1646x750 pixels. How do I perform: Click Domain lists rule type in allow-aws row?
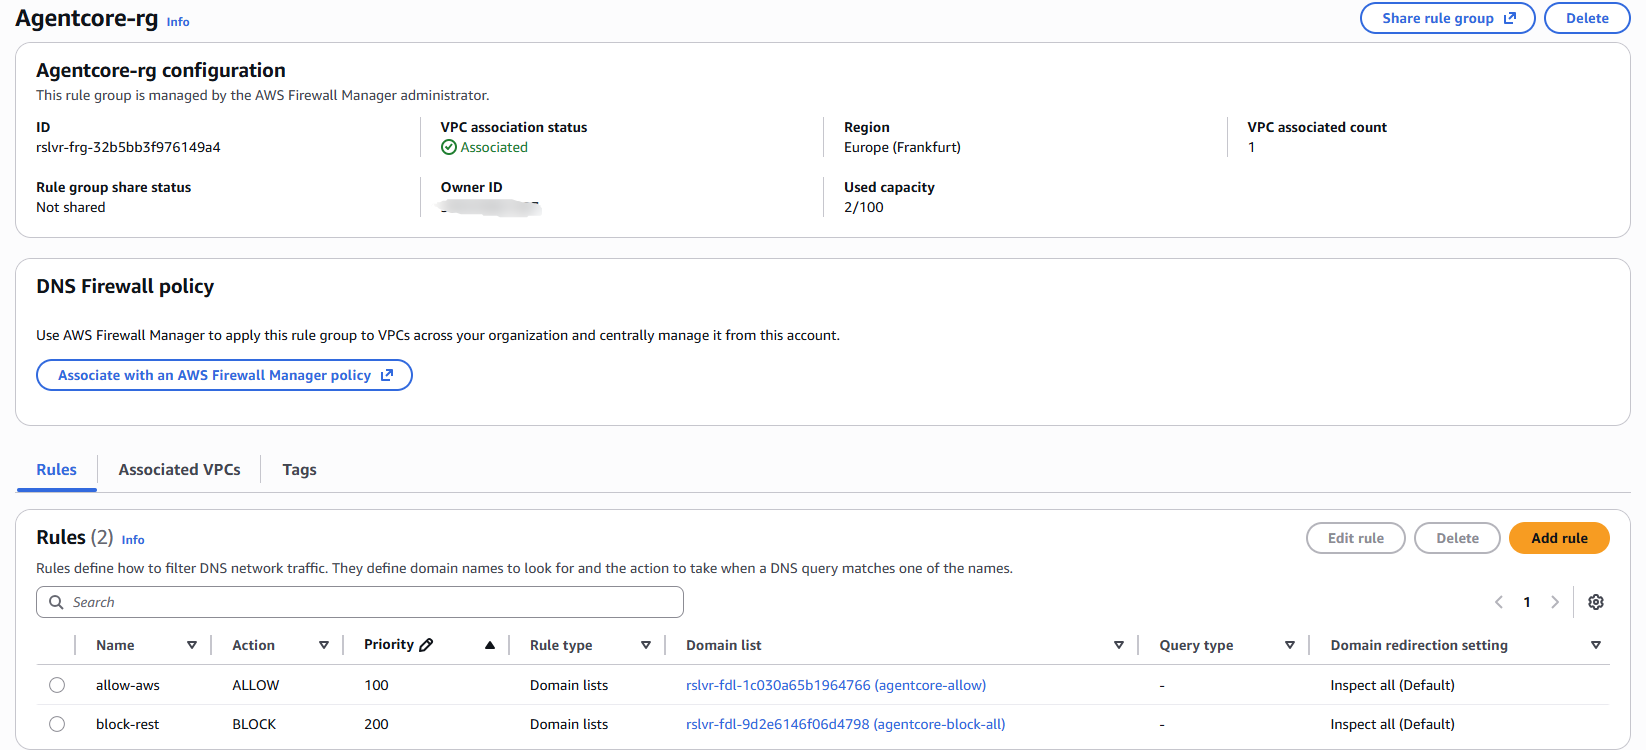(569, 685)
